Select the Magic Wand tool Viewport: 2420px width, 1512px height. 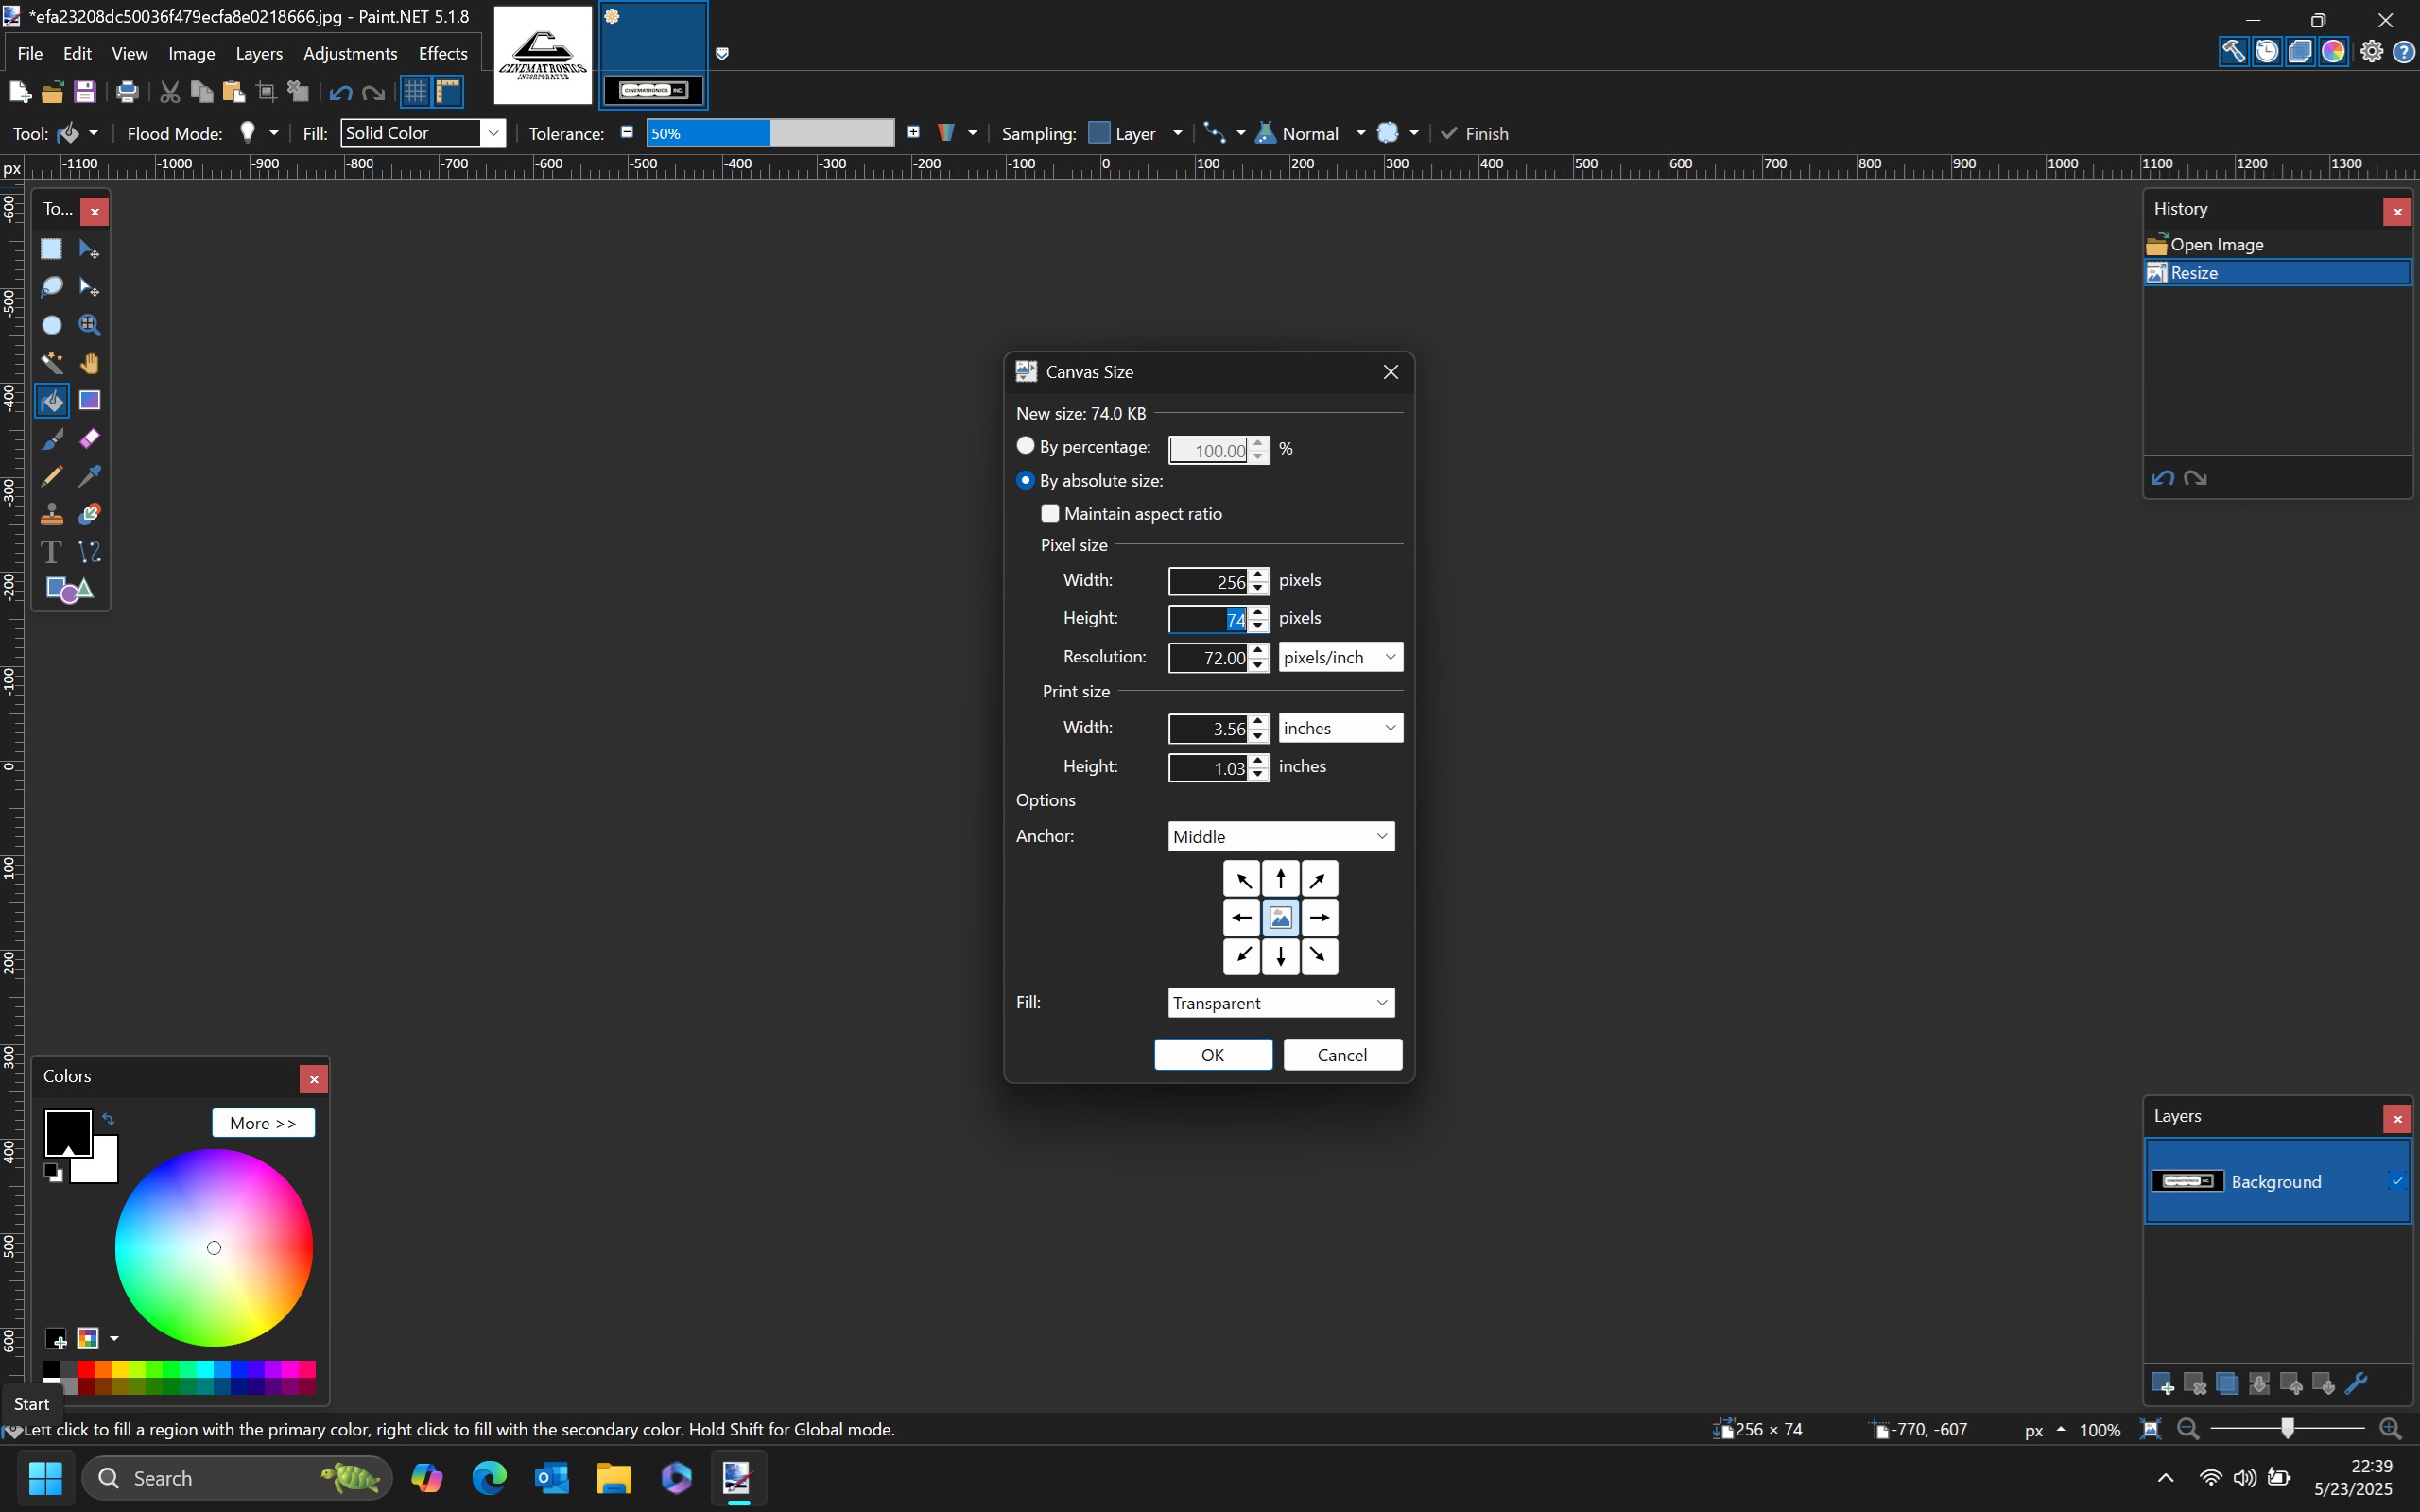(51, 363)
